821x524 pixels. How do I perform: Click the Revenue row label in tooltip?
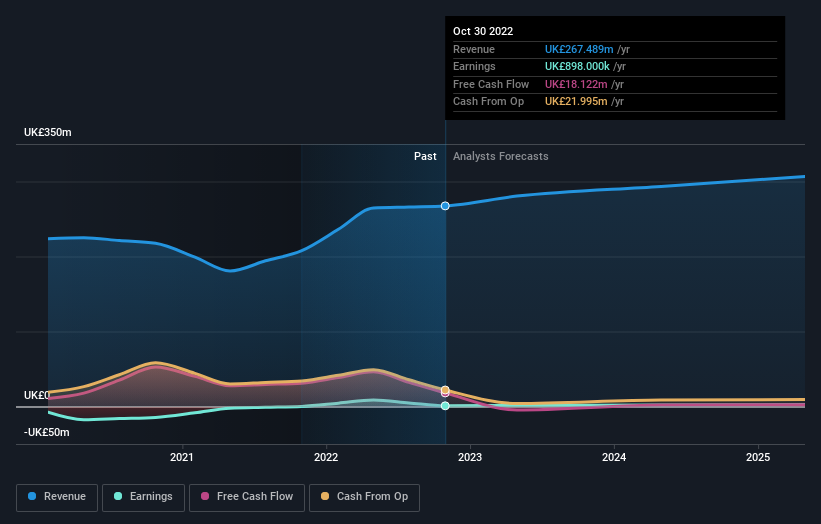(x=474, y=49)
